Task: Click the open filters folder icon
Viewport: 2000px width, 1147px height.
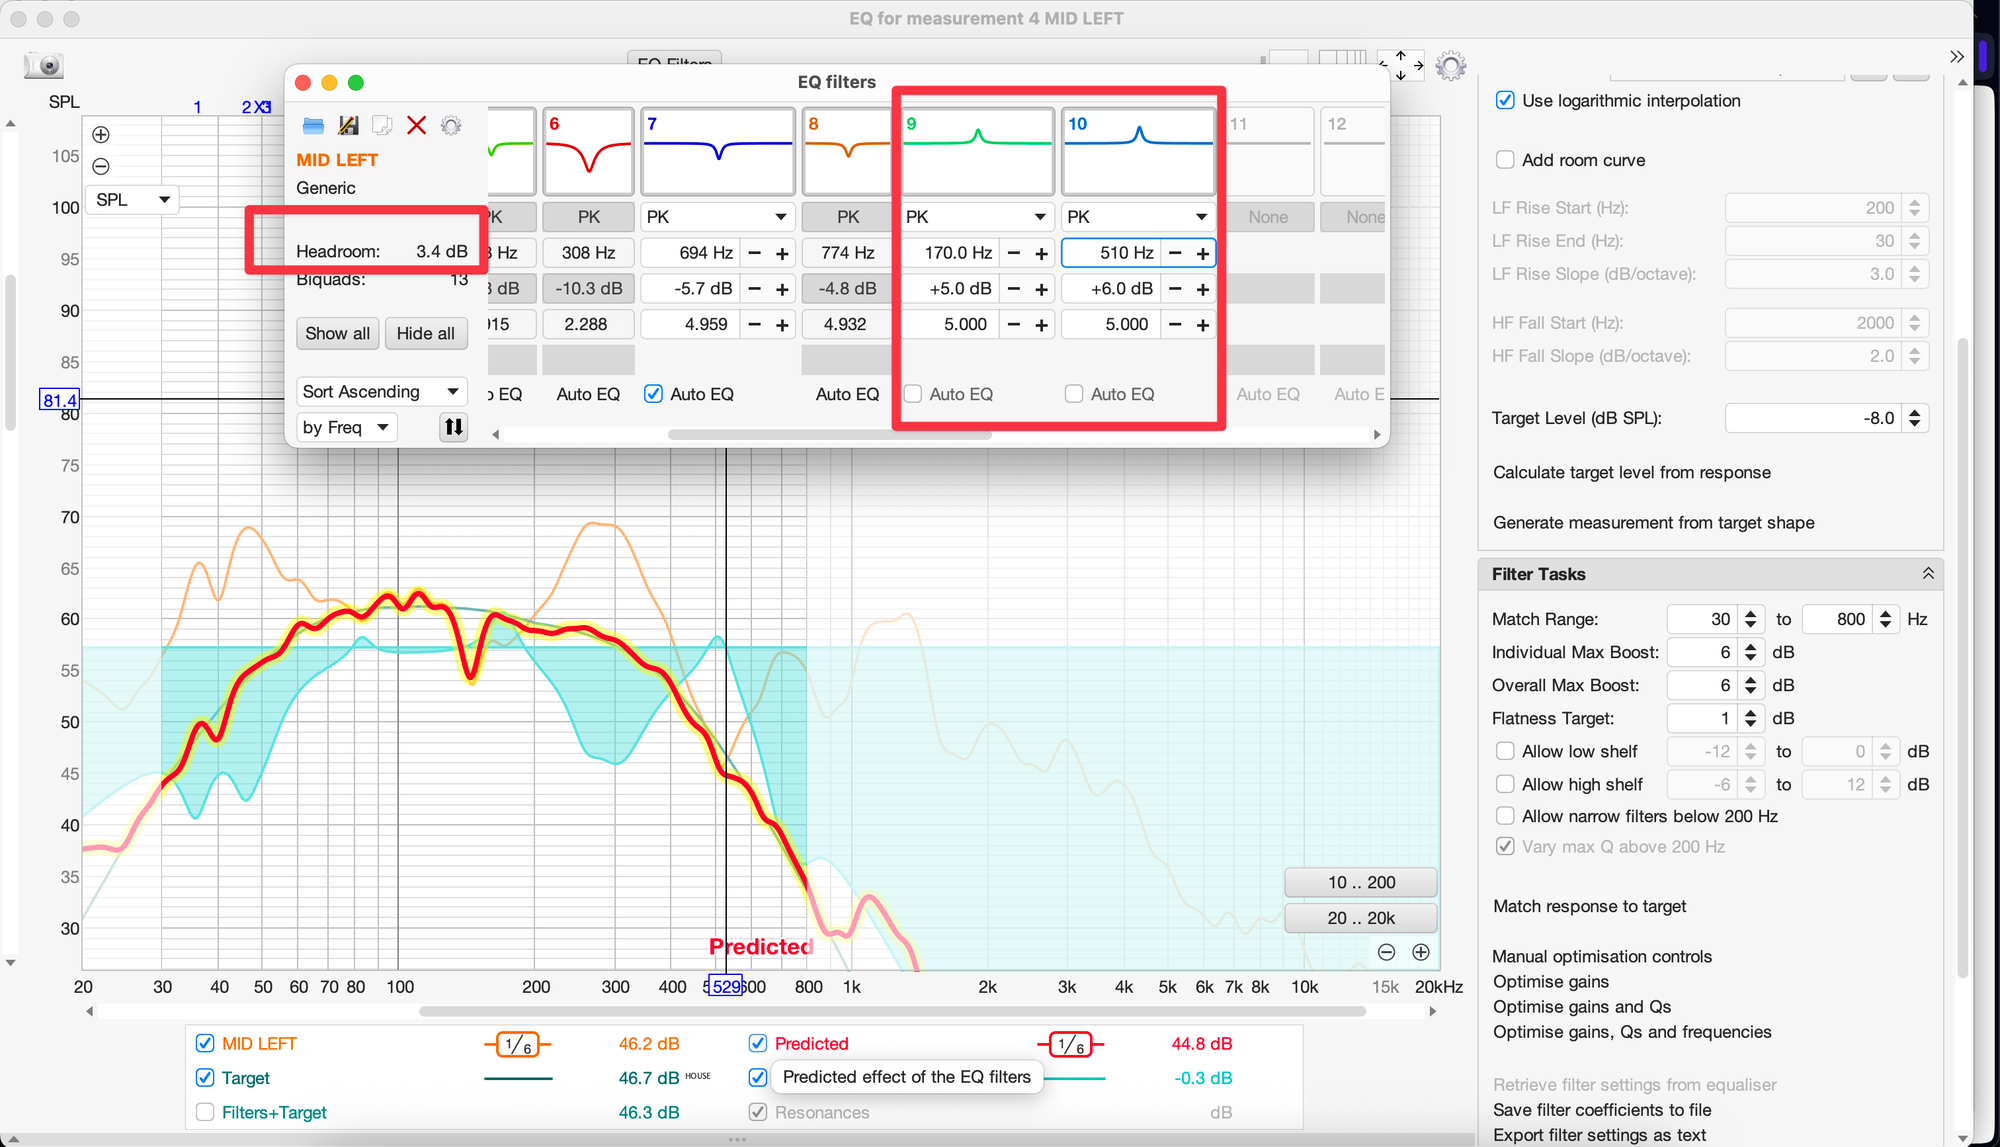Action: click(313, 126)
